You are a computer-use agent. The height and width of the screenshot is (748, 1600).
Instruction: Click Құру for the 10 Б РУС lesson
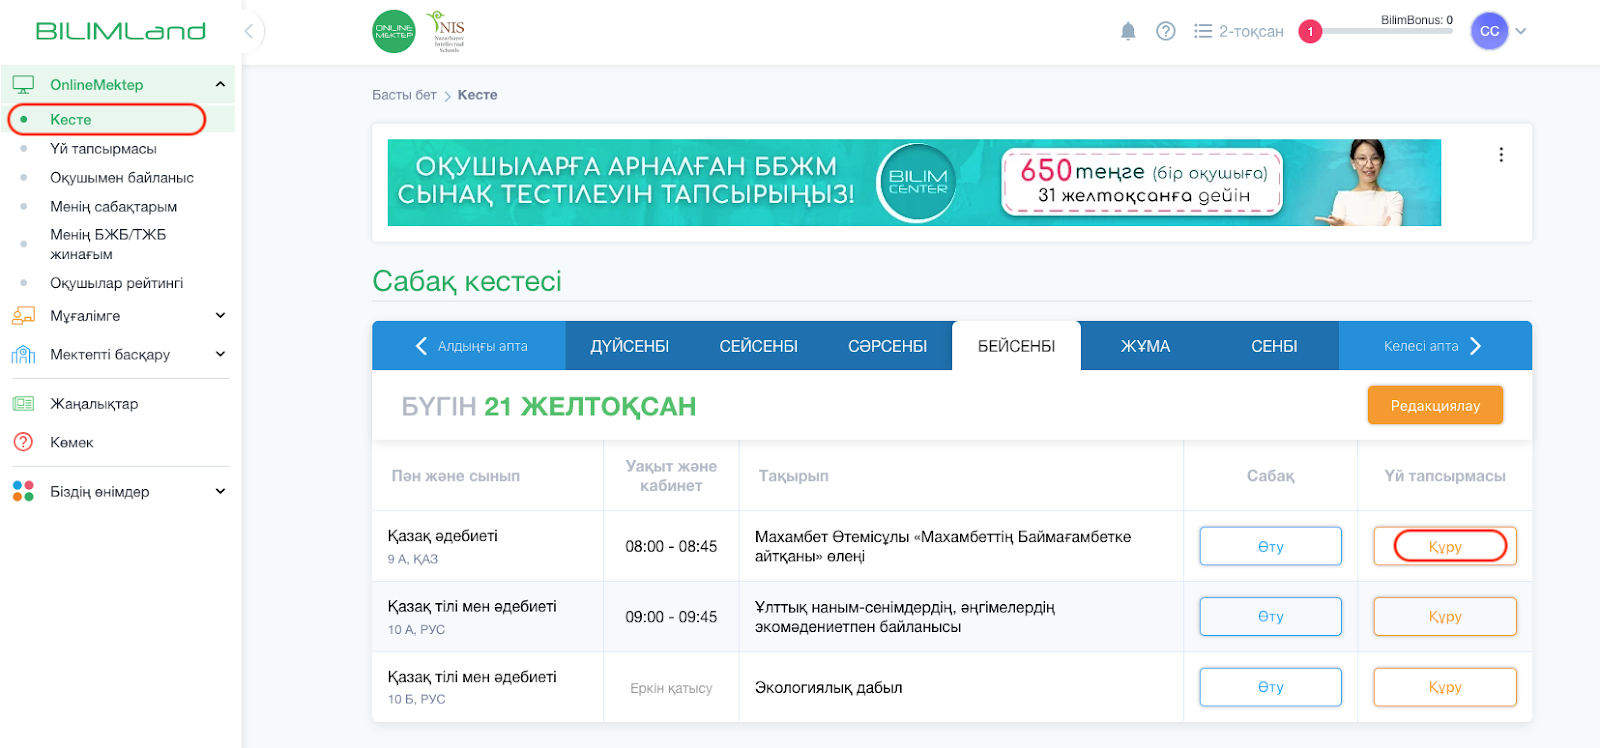(1444, 687)
